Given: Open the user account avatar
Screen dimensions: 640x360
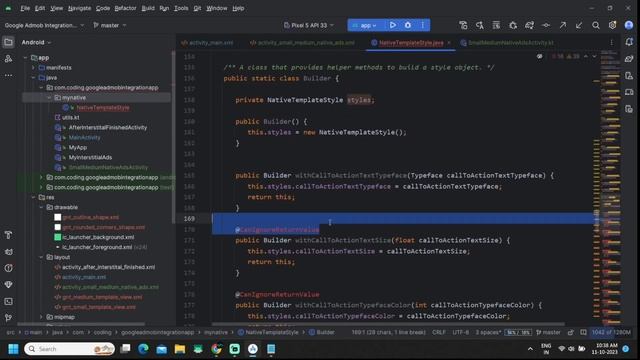Looking at the screenshot, I should (629, 25).
